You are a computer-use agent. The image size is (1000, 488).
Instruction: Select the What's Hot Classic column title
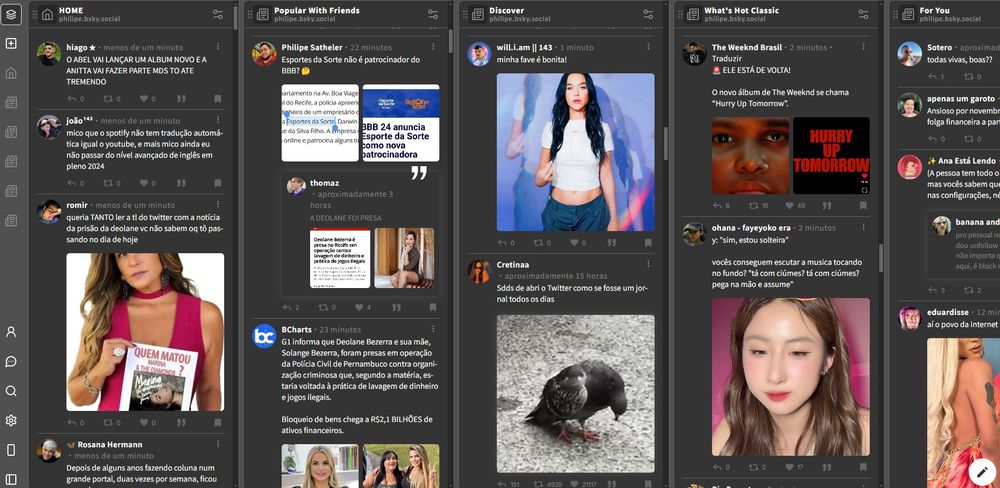tap(742, 10)
